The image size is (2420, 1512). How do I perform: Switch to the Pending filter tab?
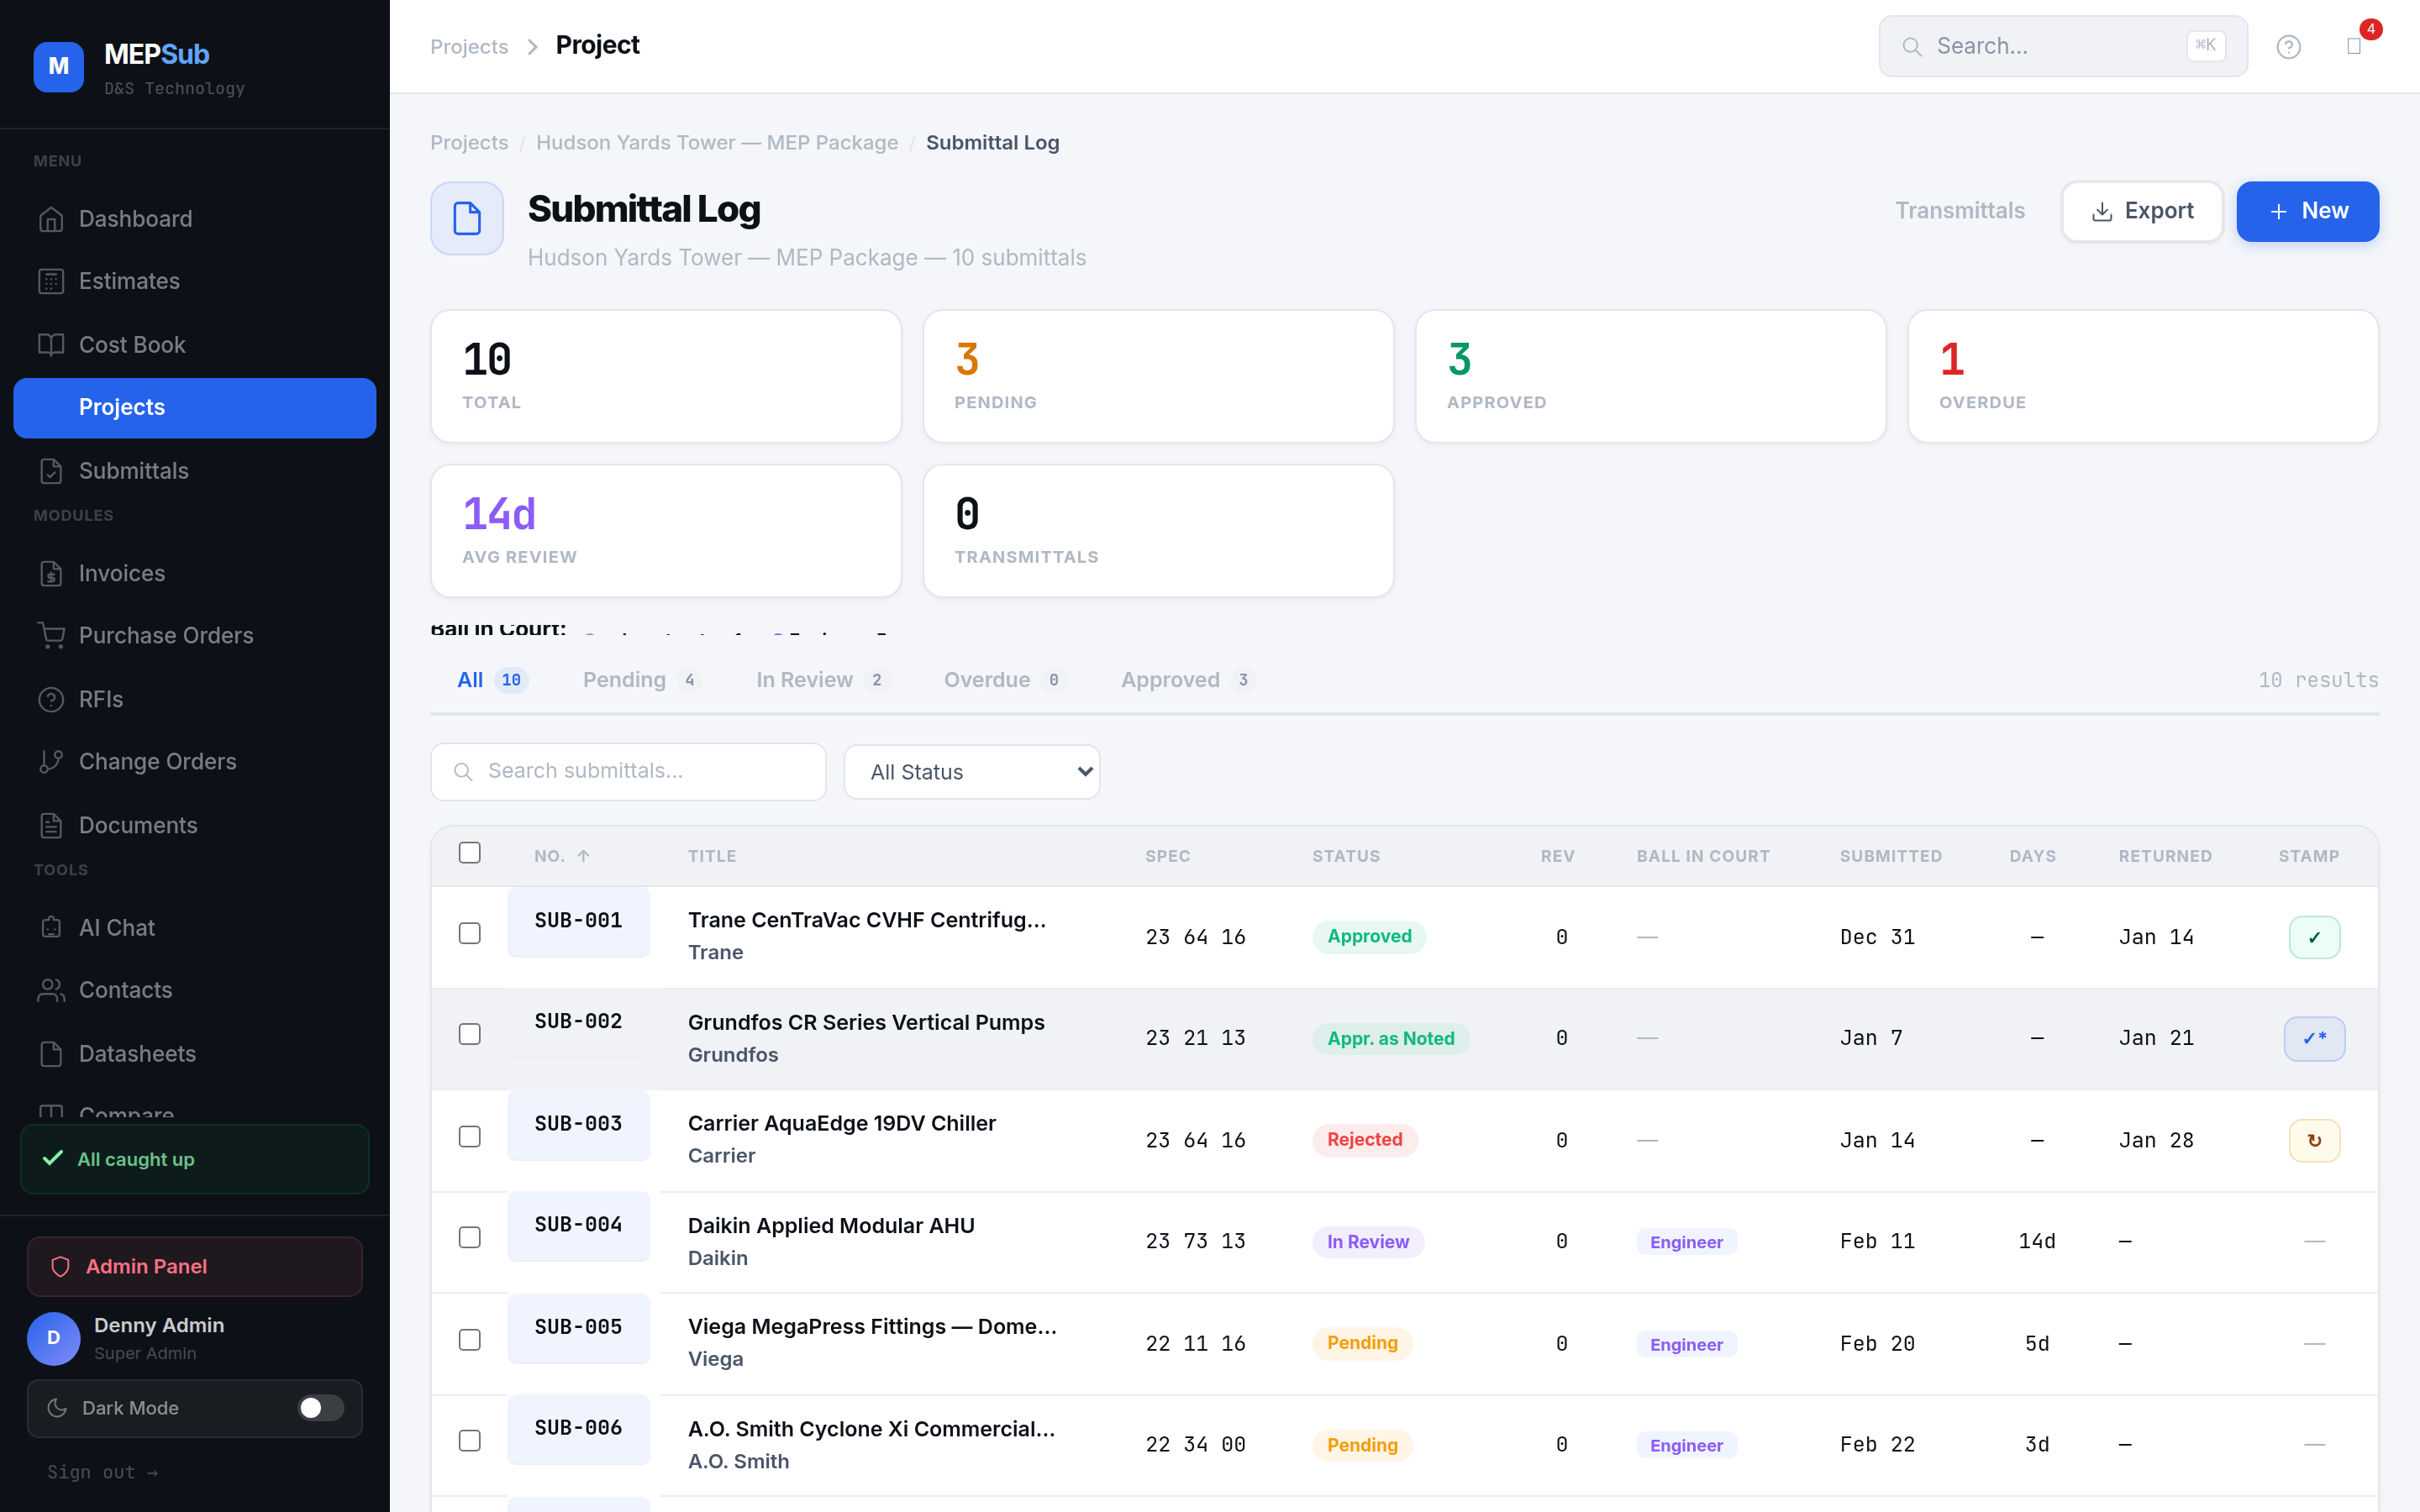pyautogui.click(x=625, y=679)
